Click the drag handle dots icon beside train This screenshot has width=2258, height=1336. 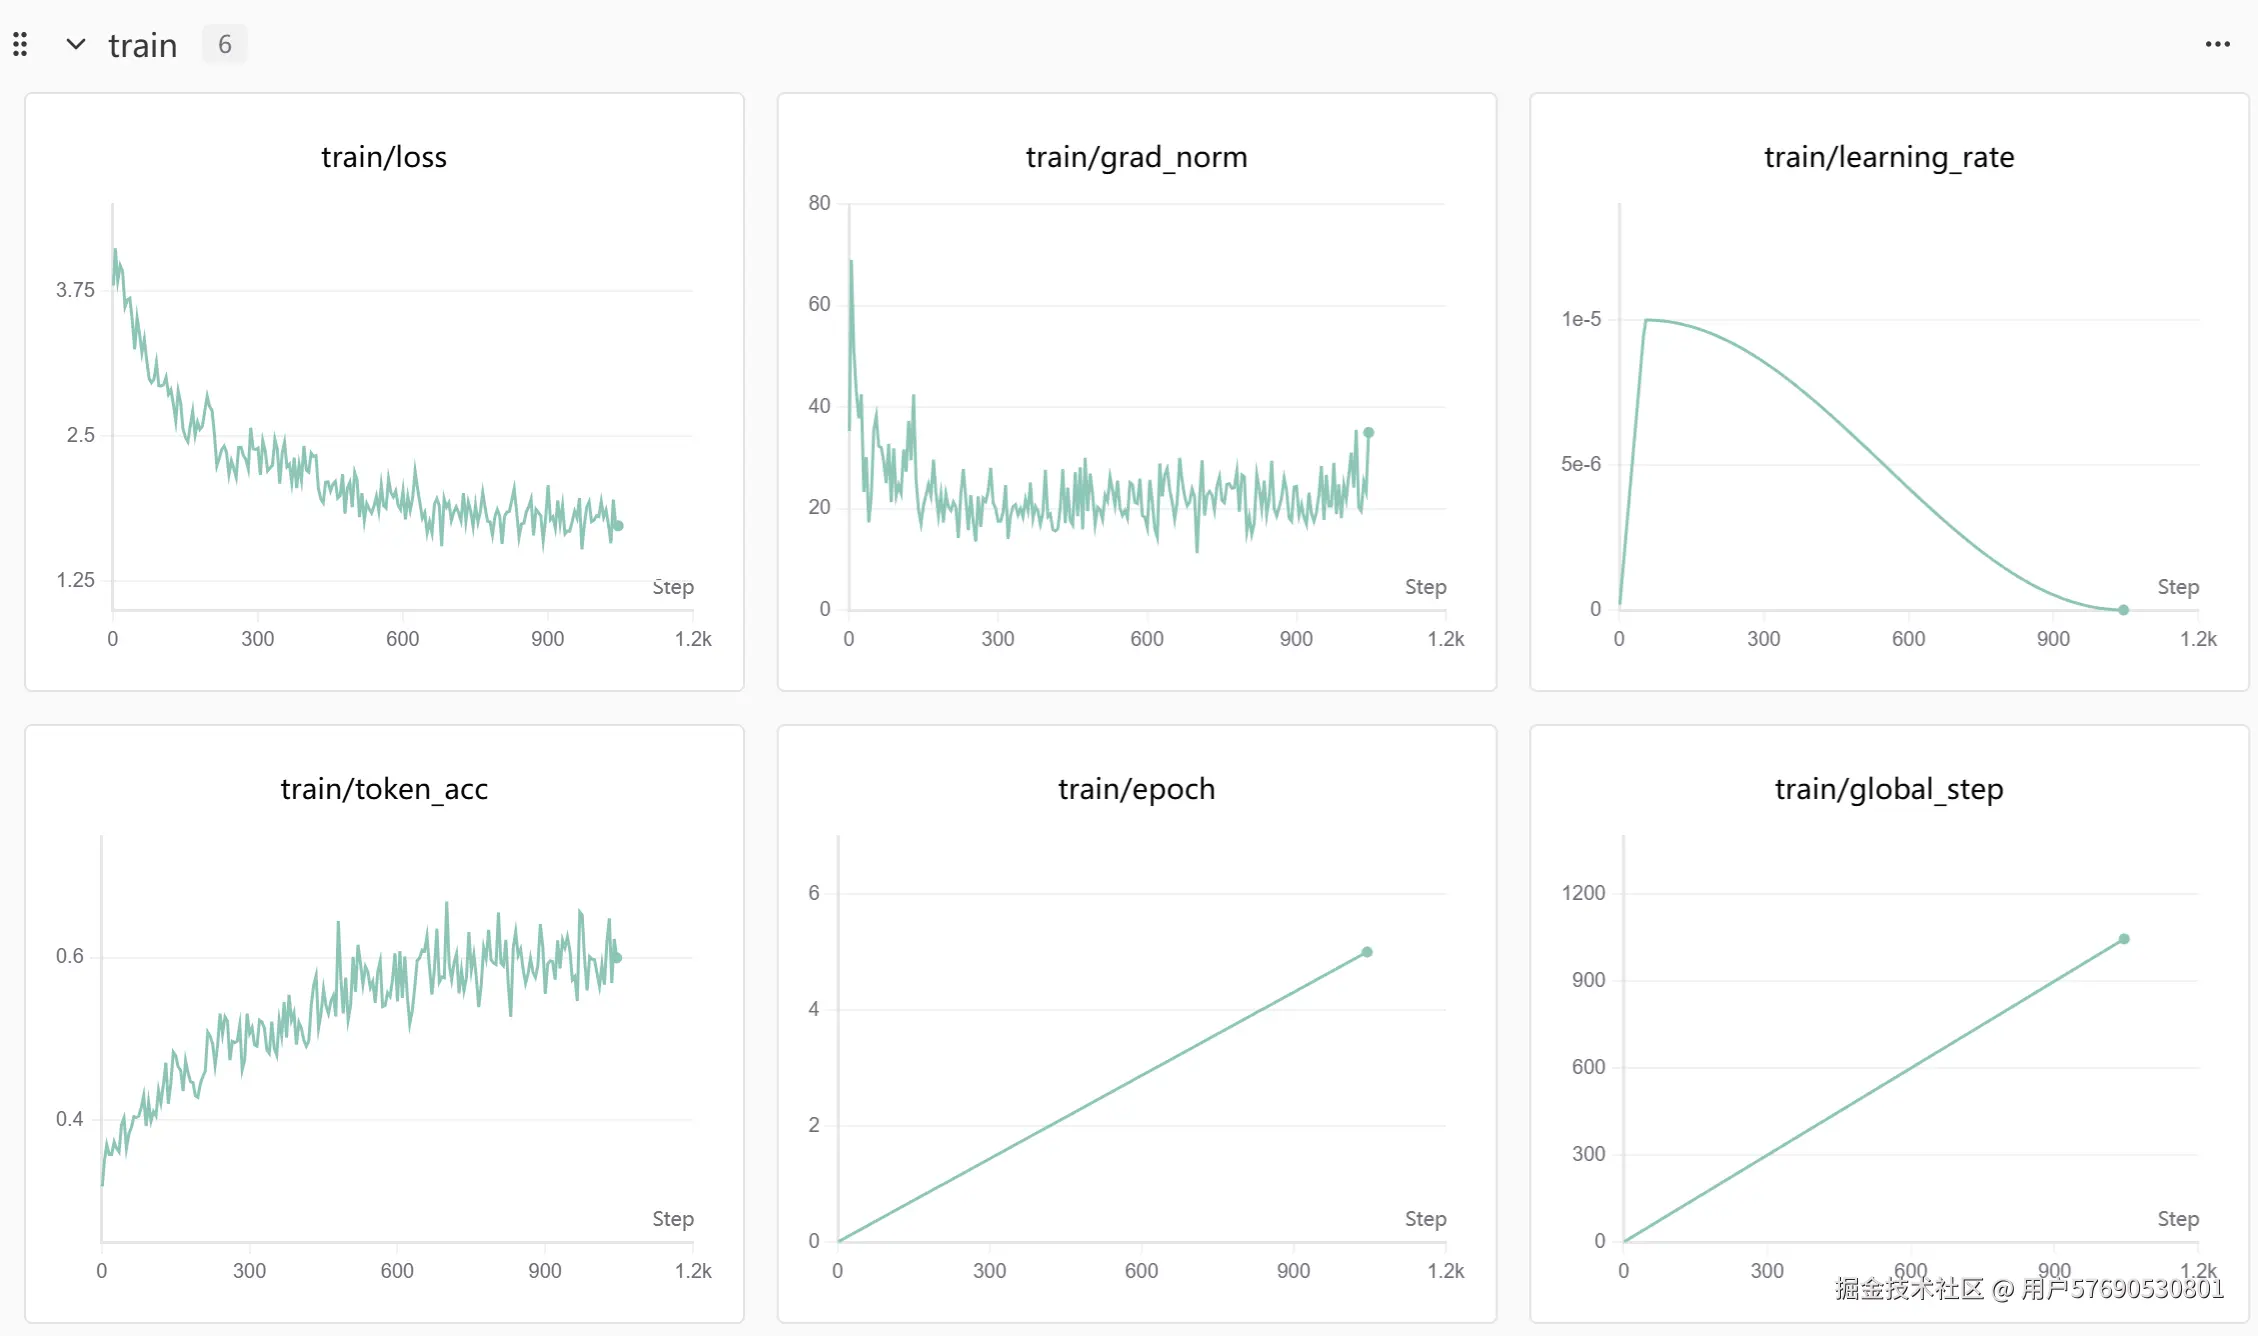20,44
